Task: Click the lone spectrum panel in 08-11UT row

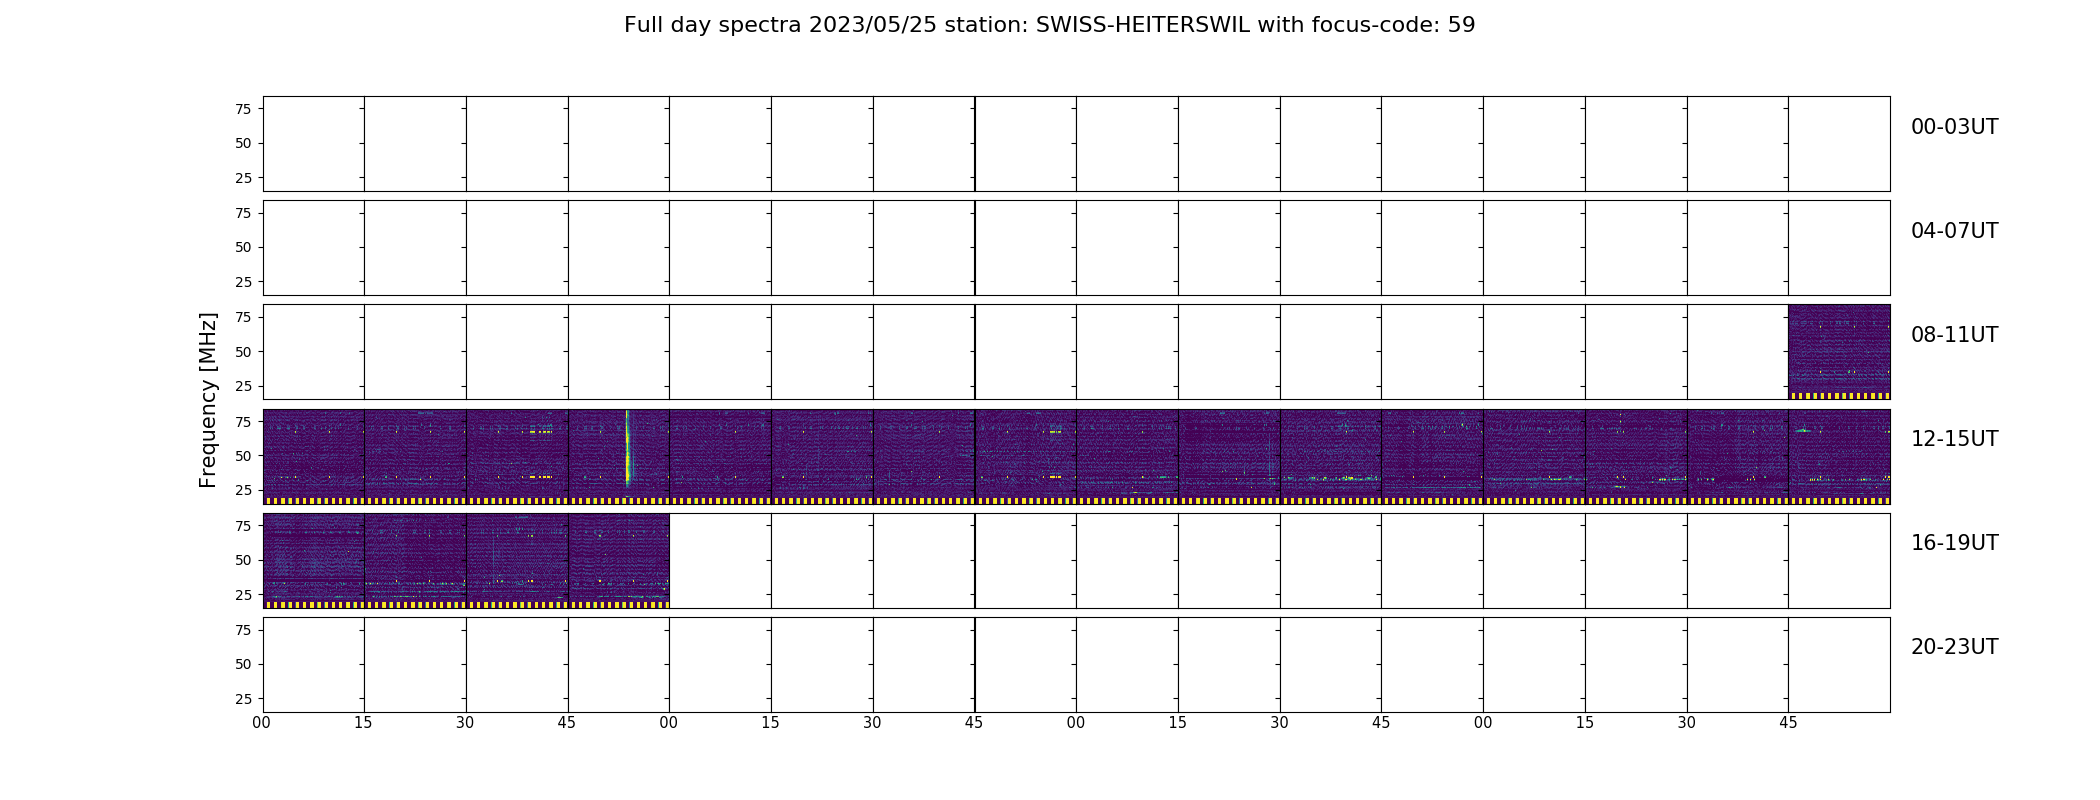Action: pos(1839,352)
